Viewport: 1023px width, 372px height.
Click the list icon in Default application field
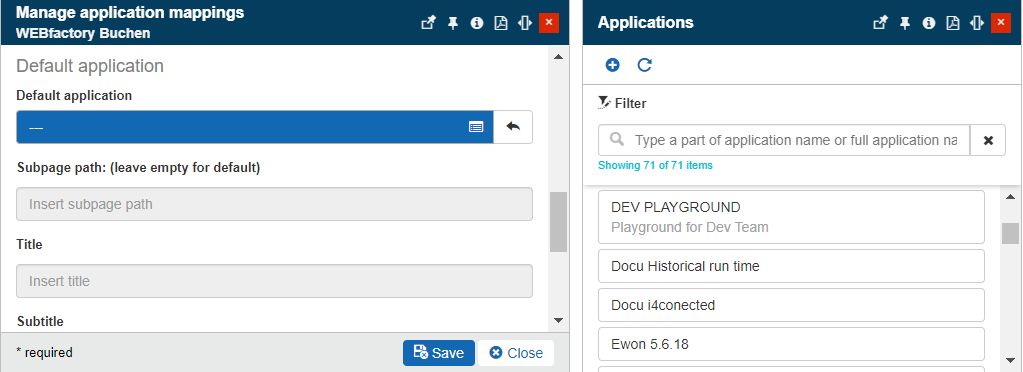pos(476,127)
